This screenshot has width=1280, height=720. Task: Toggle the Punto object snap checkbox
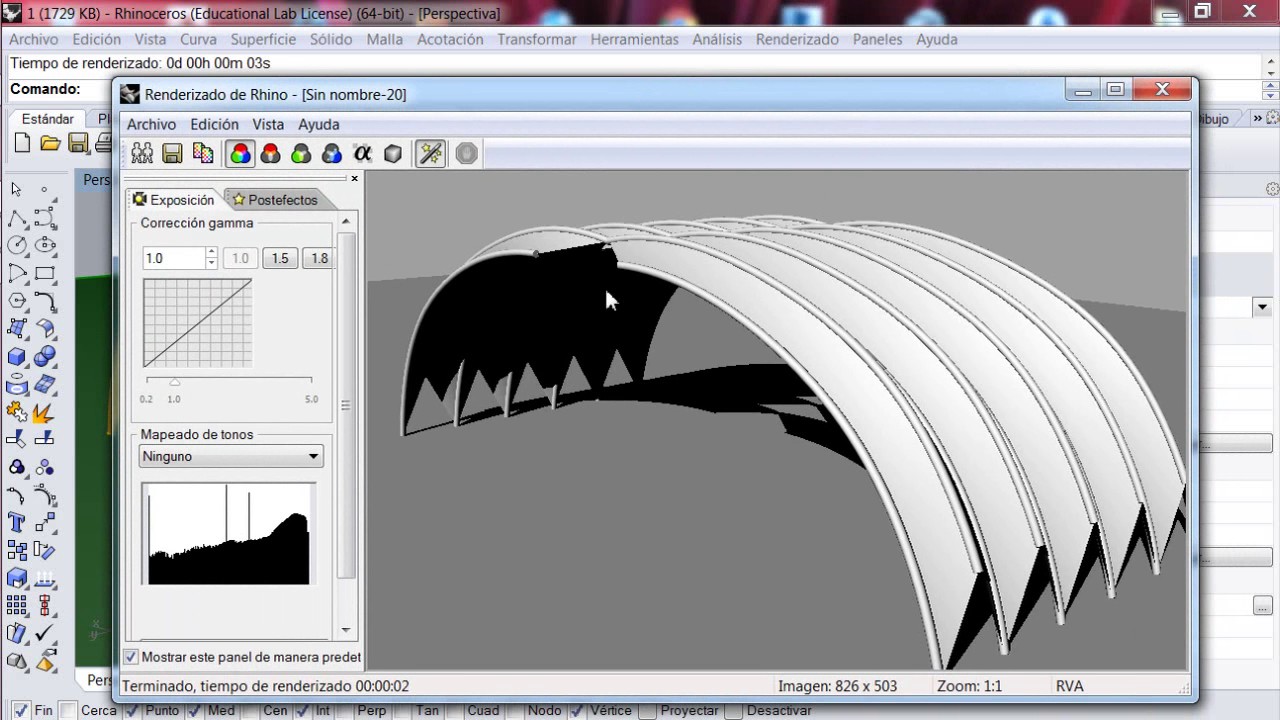(x=130, y=711)
